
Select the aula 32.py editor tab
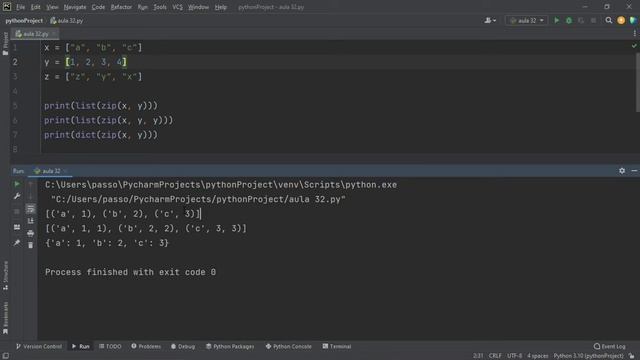point(35,34)
